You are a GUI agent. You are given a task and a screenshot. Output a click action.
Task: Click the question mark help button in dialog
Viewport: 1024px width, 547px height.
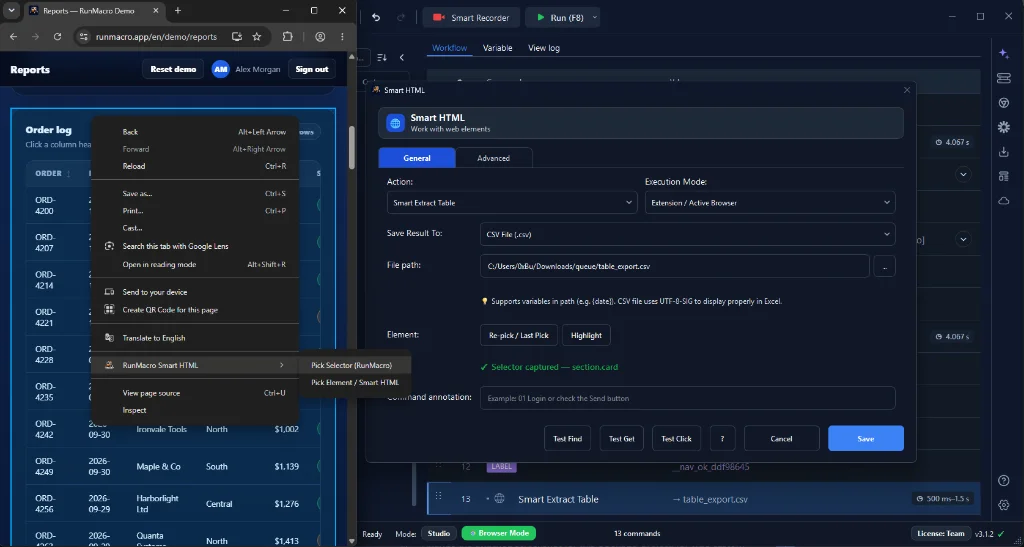[x=722, y=439]
